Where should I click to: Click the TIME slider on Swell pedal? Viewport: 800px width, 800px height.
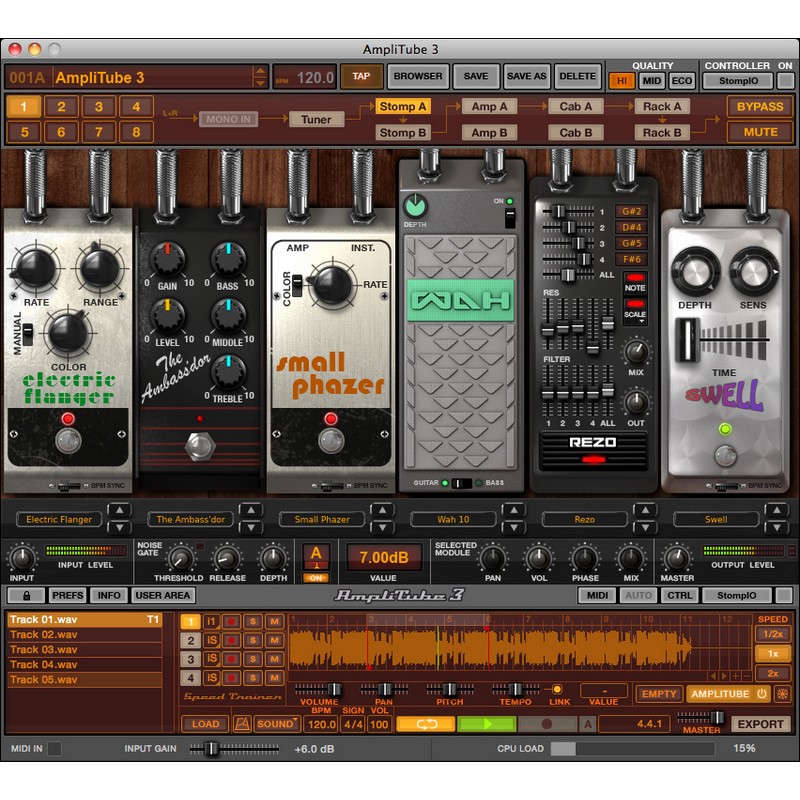(688, 339)
